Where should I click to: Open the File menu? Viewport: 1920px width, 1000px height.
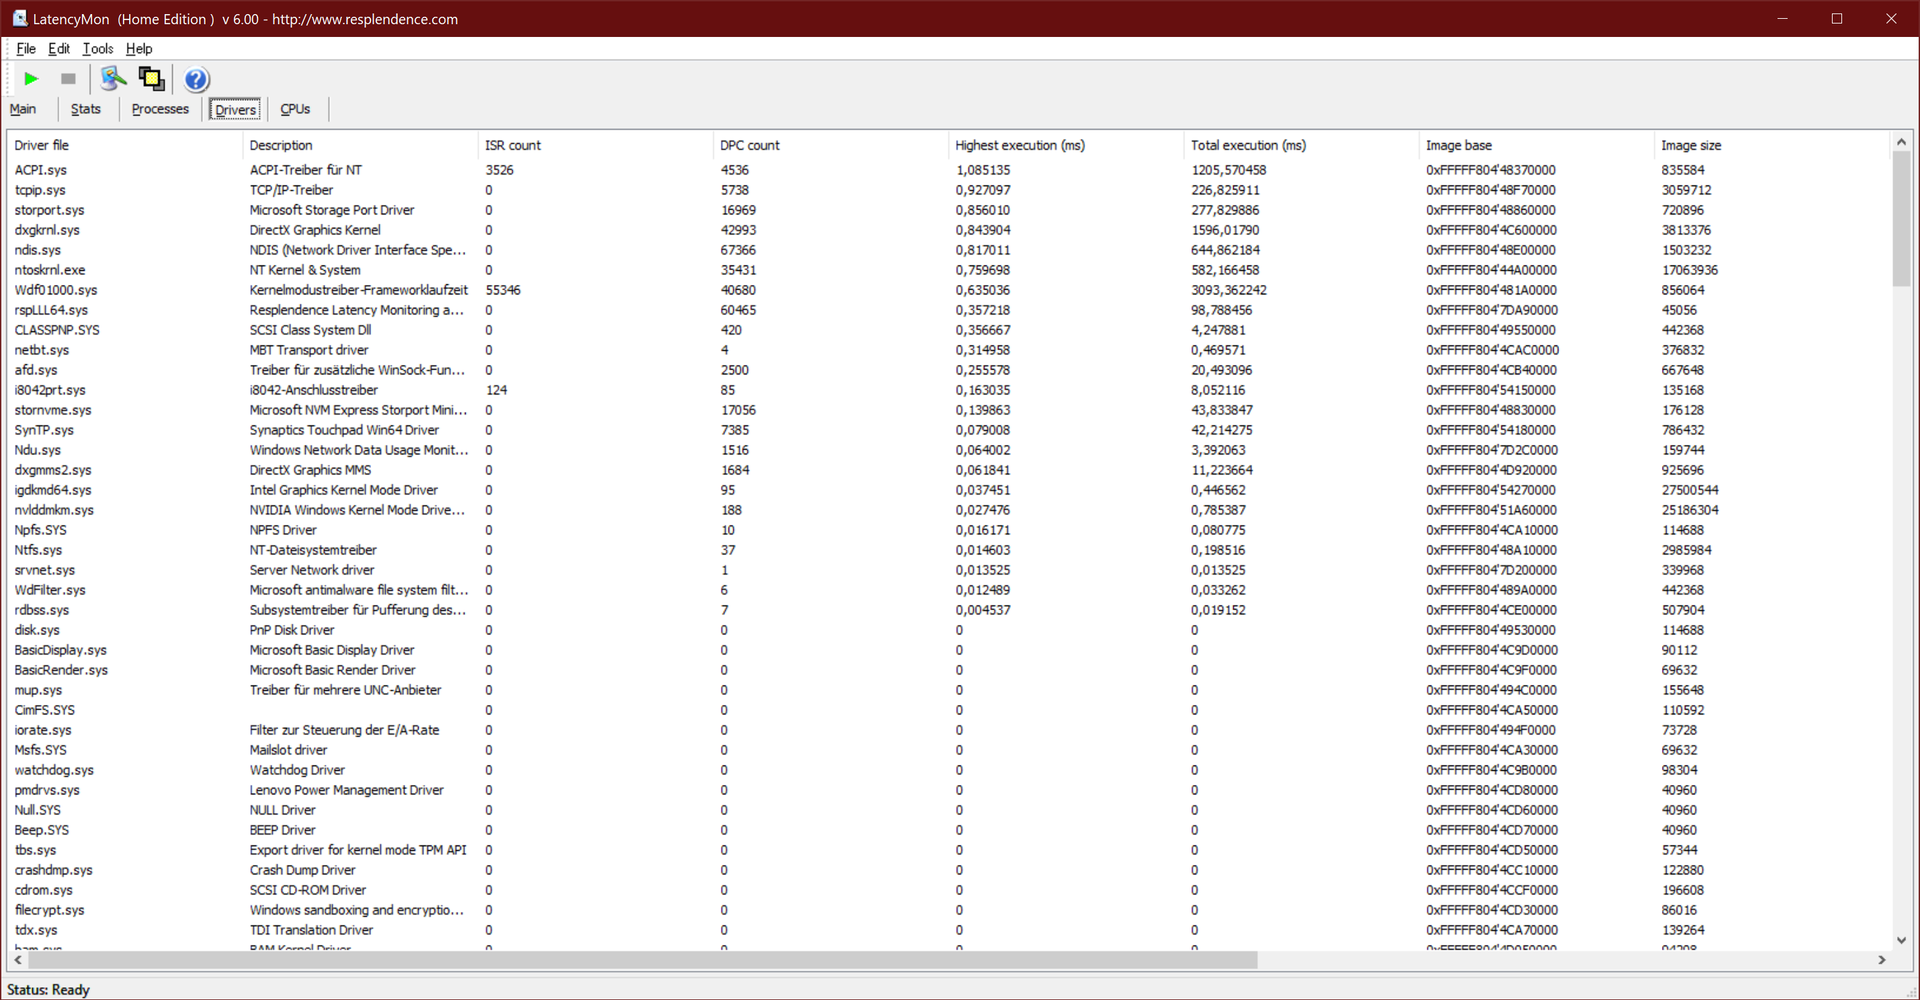point(25,49)
